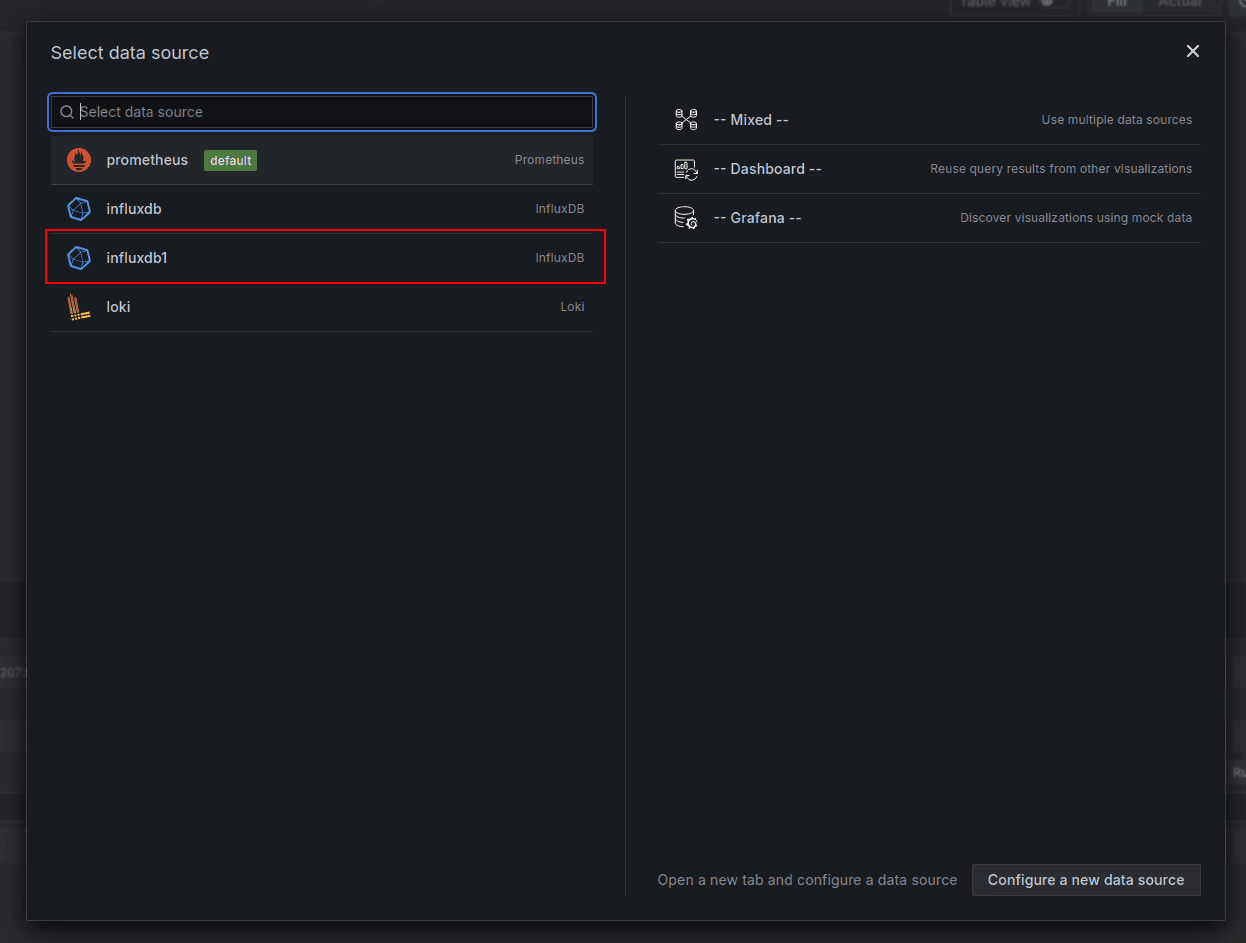1246x943 pixels.
Task: Click the magnifier icon in the search field
Action: point(66,112)
